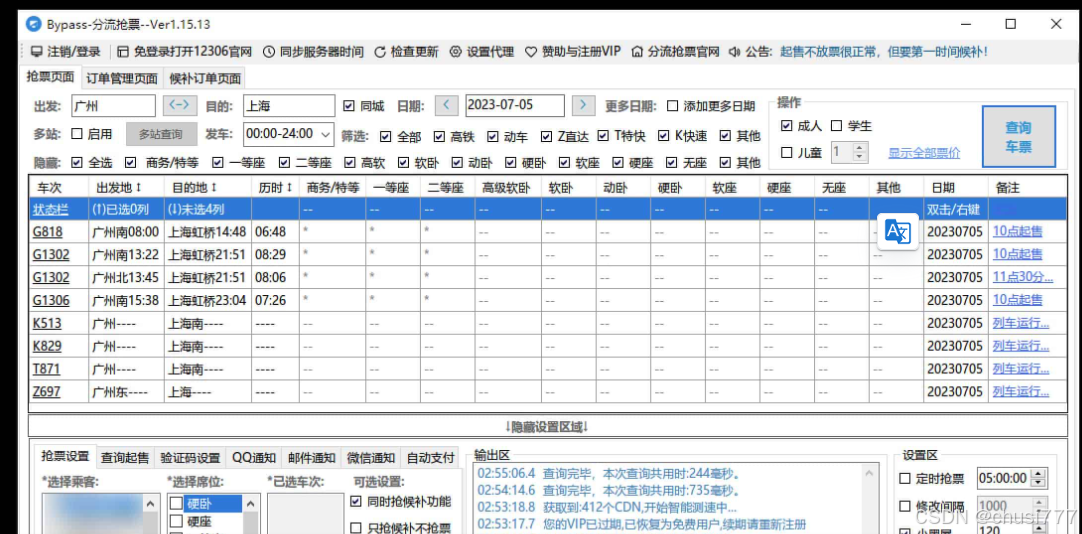Adjust the 定时抢票 time stepper
The image size is (1082, 534).
(1040, 478)
